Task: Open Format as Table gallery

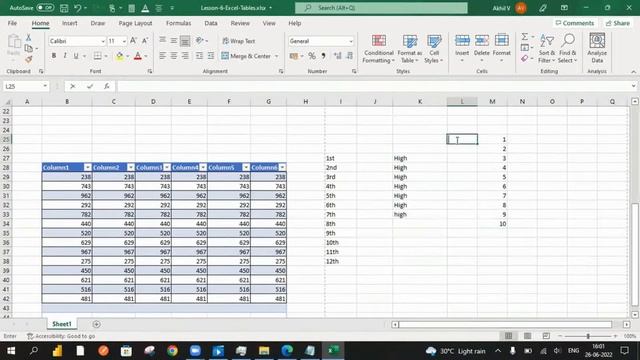Action: 409,49
